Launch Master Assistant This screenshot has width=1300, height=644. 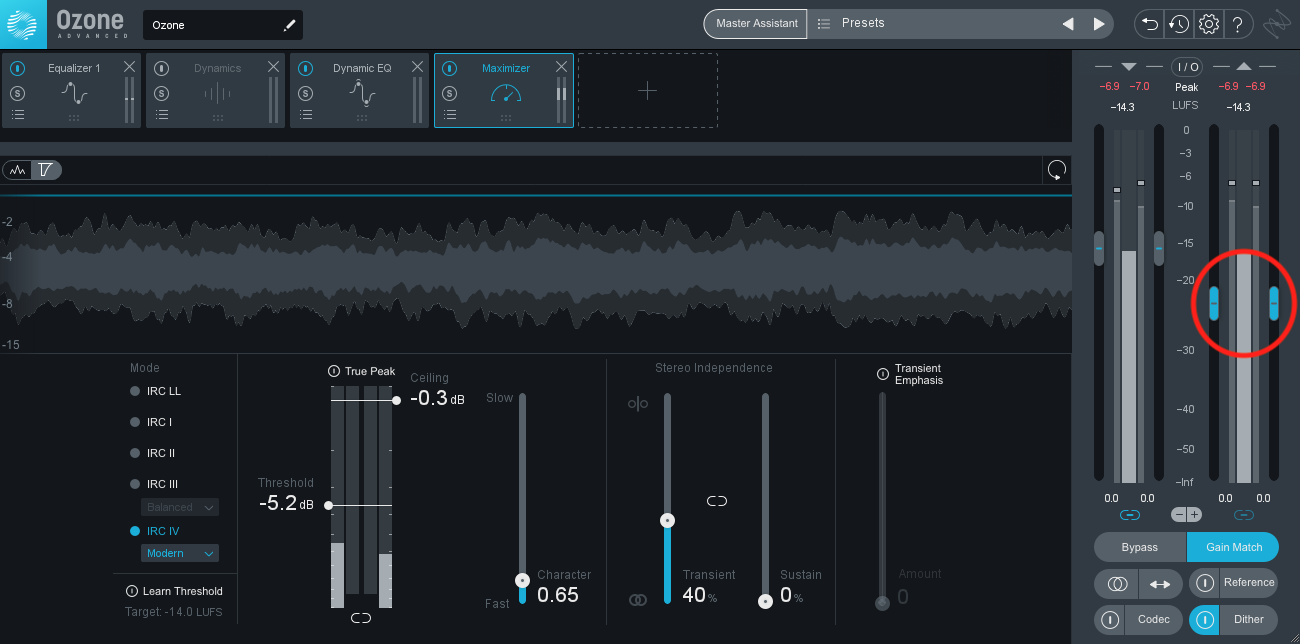point(757,24)
